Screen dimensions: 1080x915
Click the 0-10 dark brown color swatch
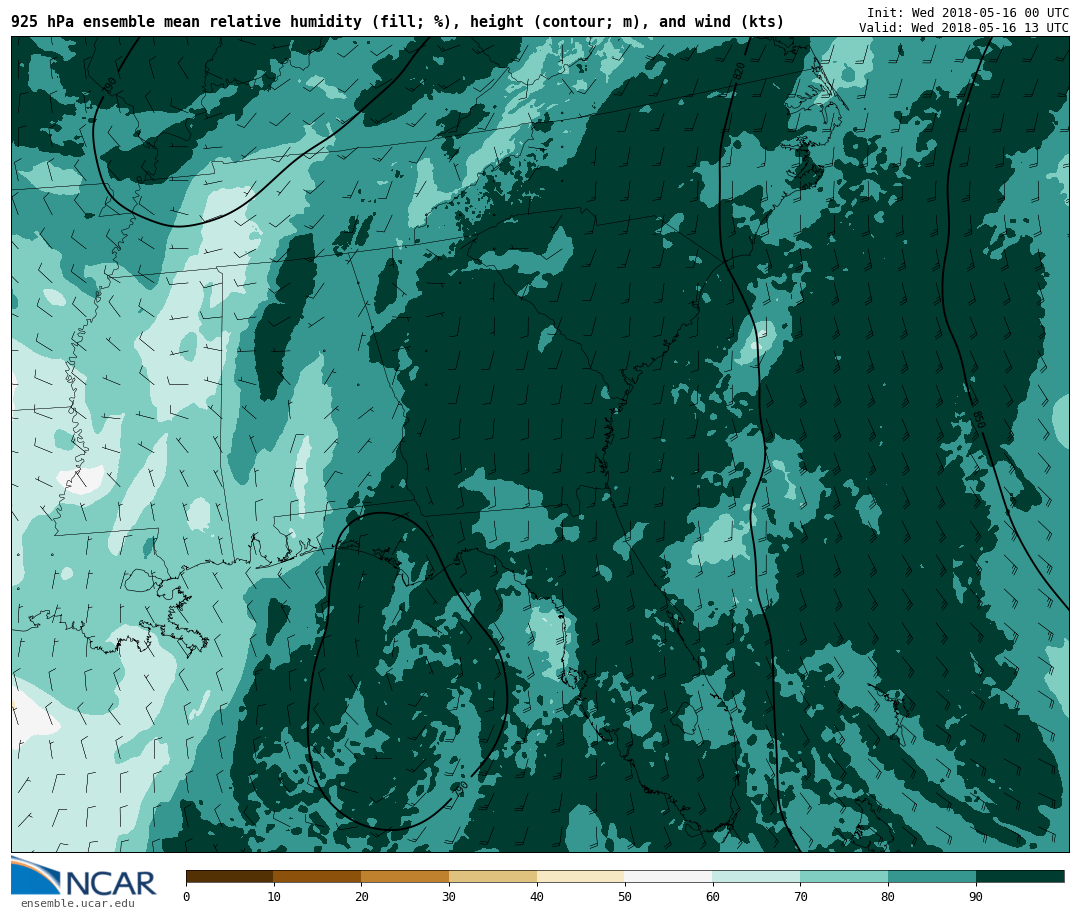(x=229, y=876)
